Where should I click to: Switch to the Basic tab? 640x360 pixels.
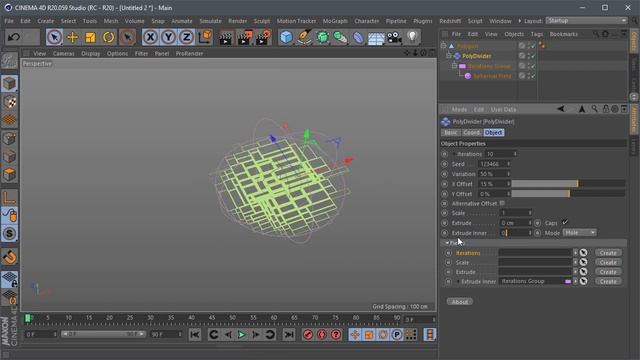coord(451,133)
